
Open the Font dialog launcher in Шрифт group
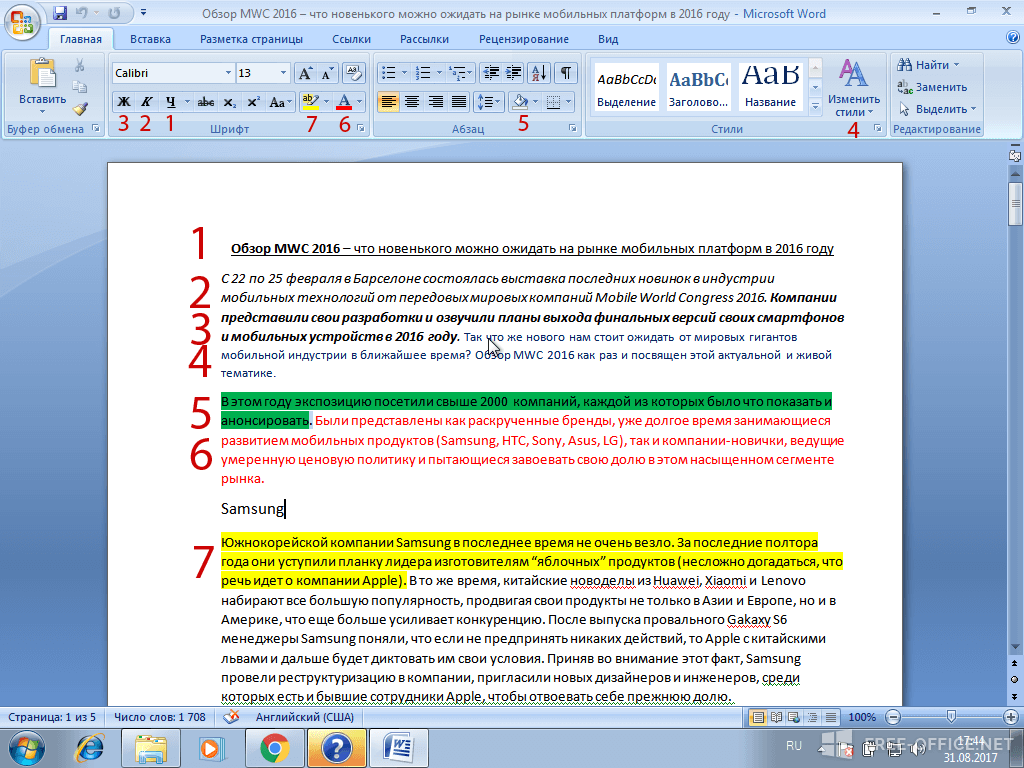[x=361, y=129]
